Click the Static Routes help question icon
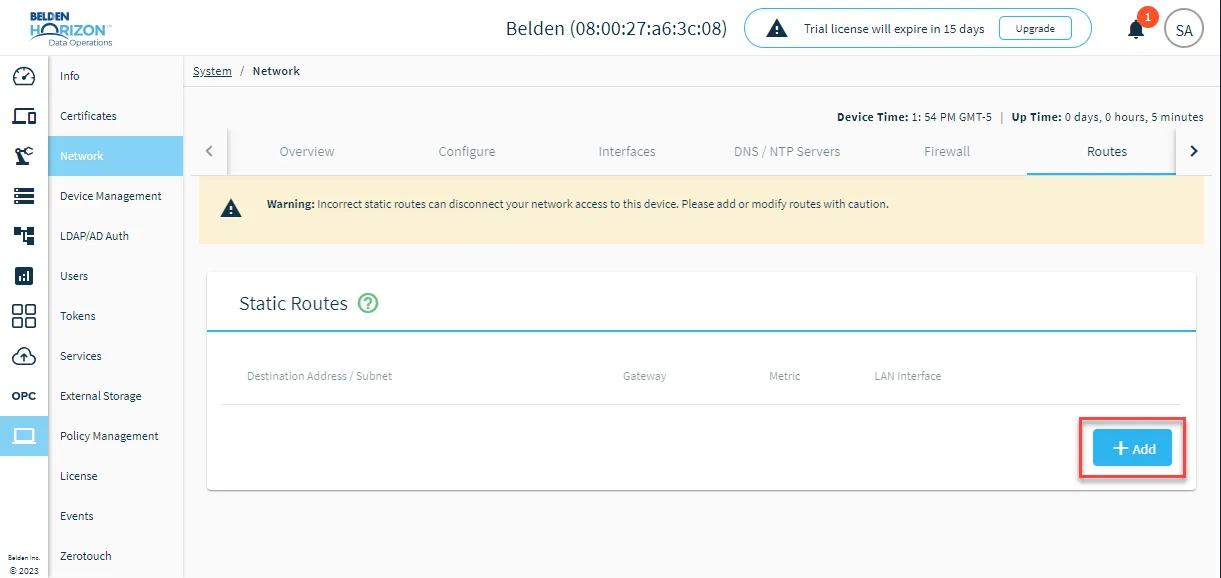 coord(368,303)
